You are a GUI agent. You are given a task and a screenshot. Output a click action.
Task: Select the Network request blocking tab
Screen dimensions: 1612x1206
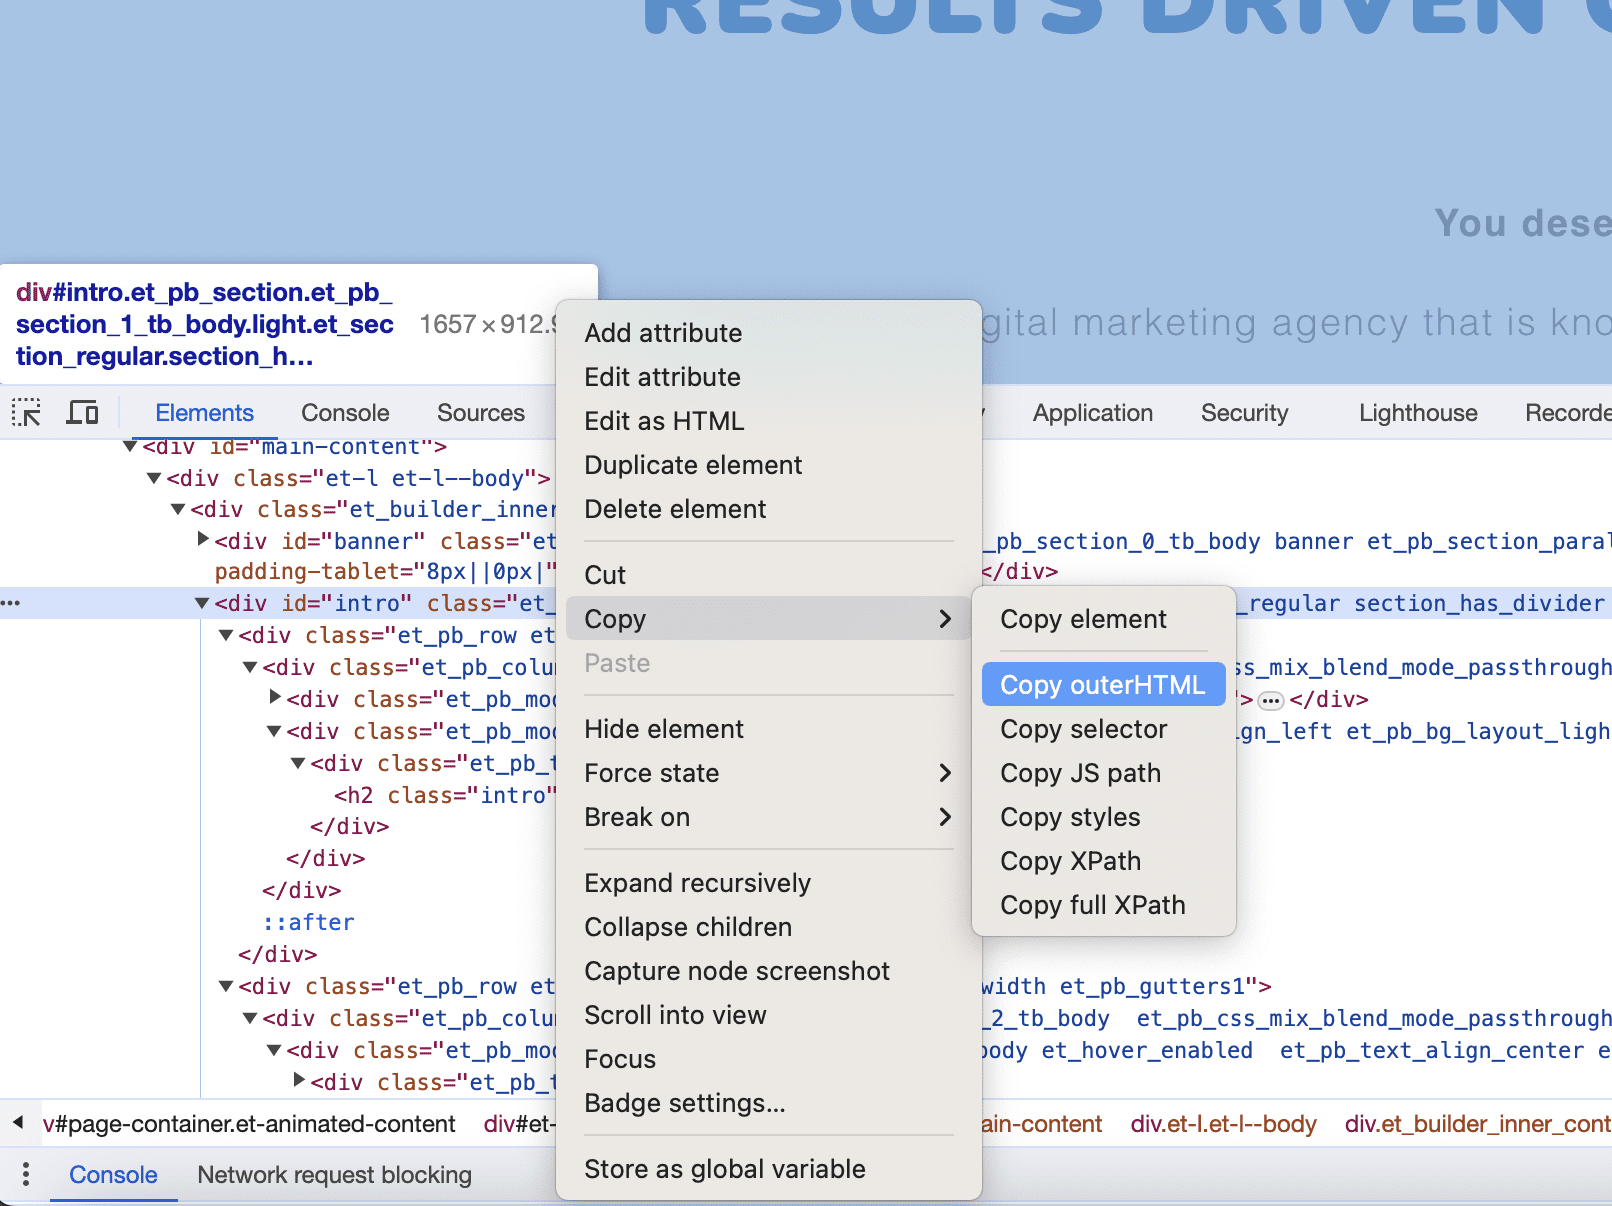tap(334, 1175)
